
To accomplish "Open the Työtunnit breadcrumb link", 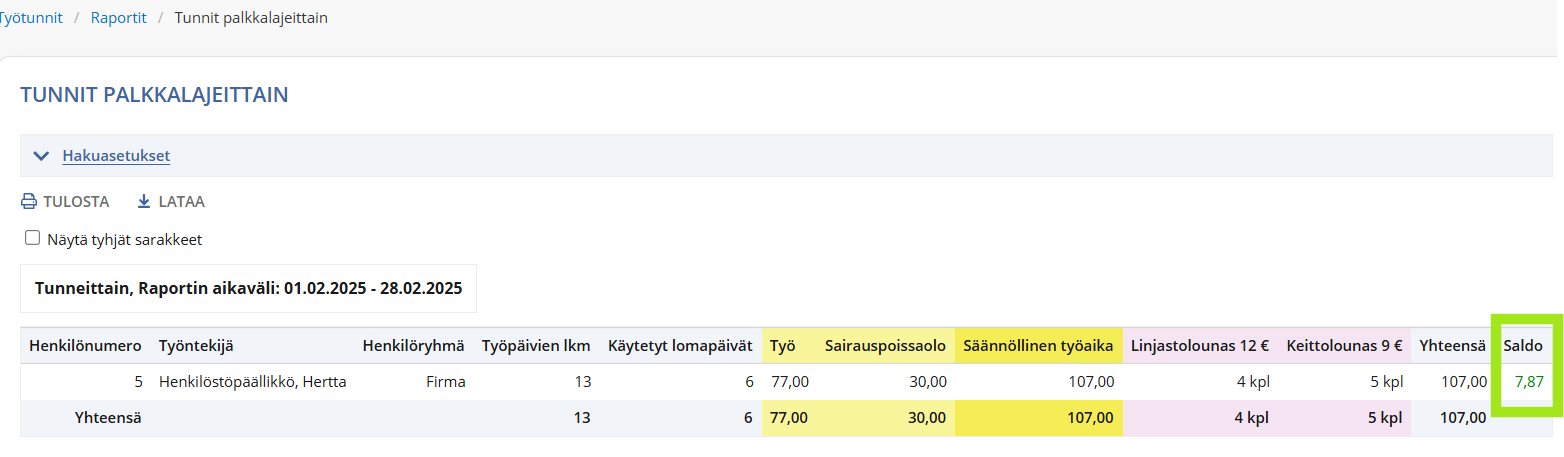I will [x=30, y=18].
